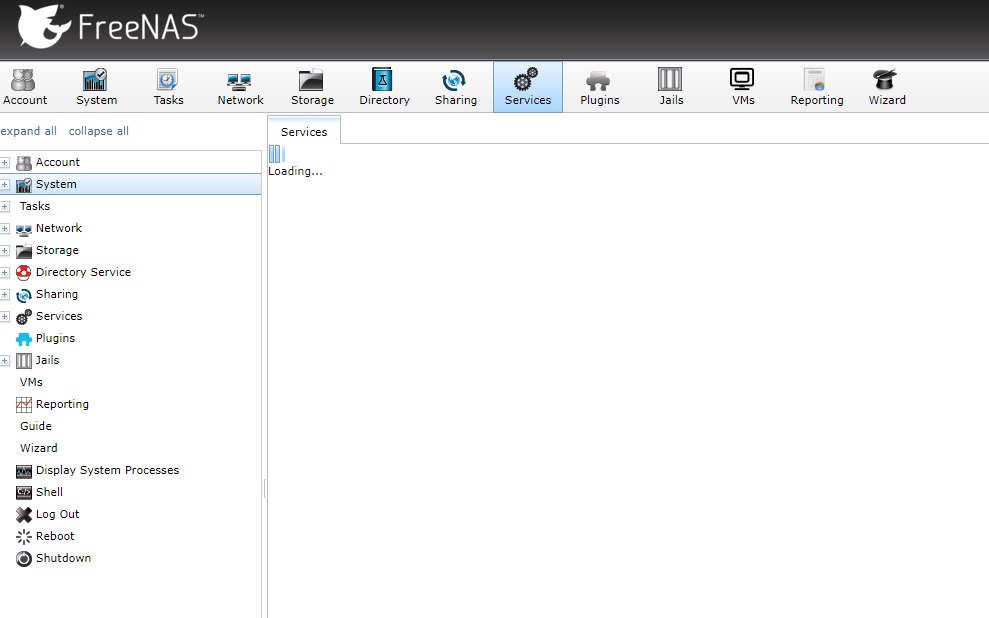Open Shell label in sidebar tree
This screenshot has width=989, height=618.
coord(49,493)
